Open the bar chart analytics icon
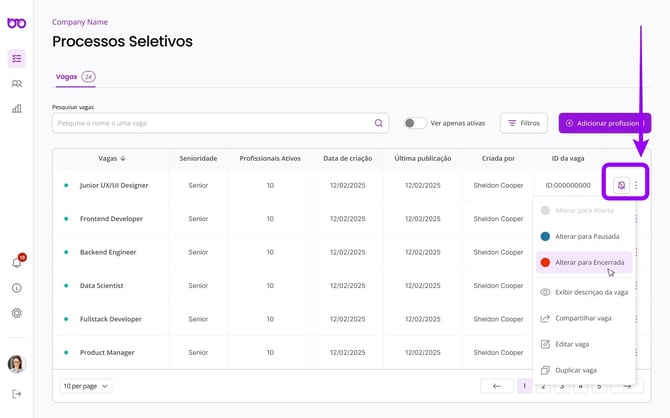 (x=16, y=108)
